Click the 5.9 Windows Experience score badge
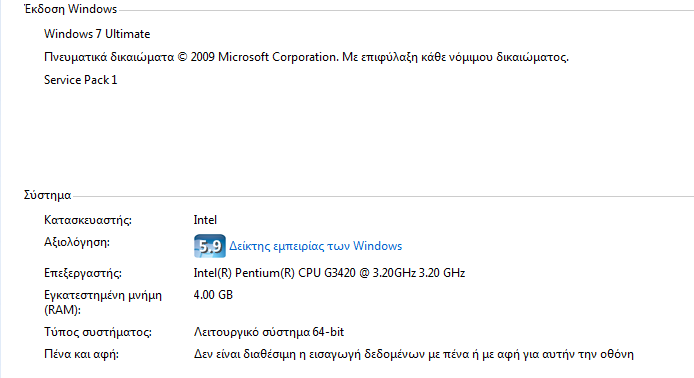 [210, 246]
